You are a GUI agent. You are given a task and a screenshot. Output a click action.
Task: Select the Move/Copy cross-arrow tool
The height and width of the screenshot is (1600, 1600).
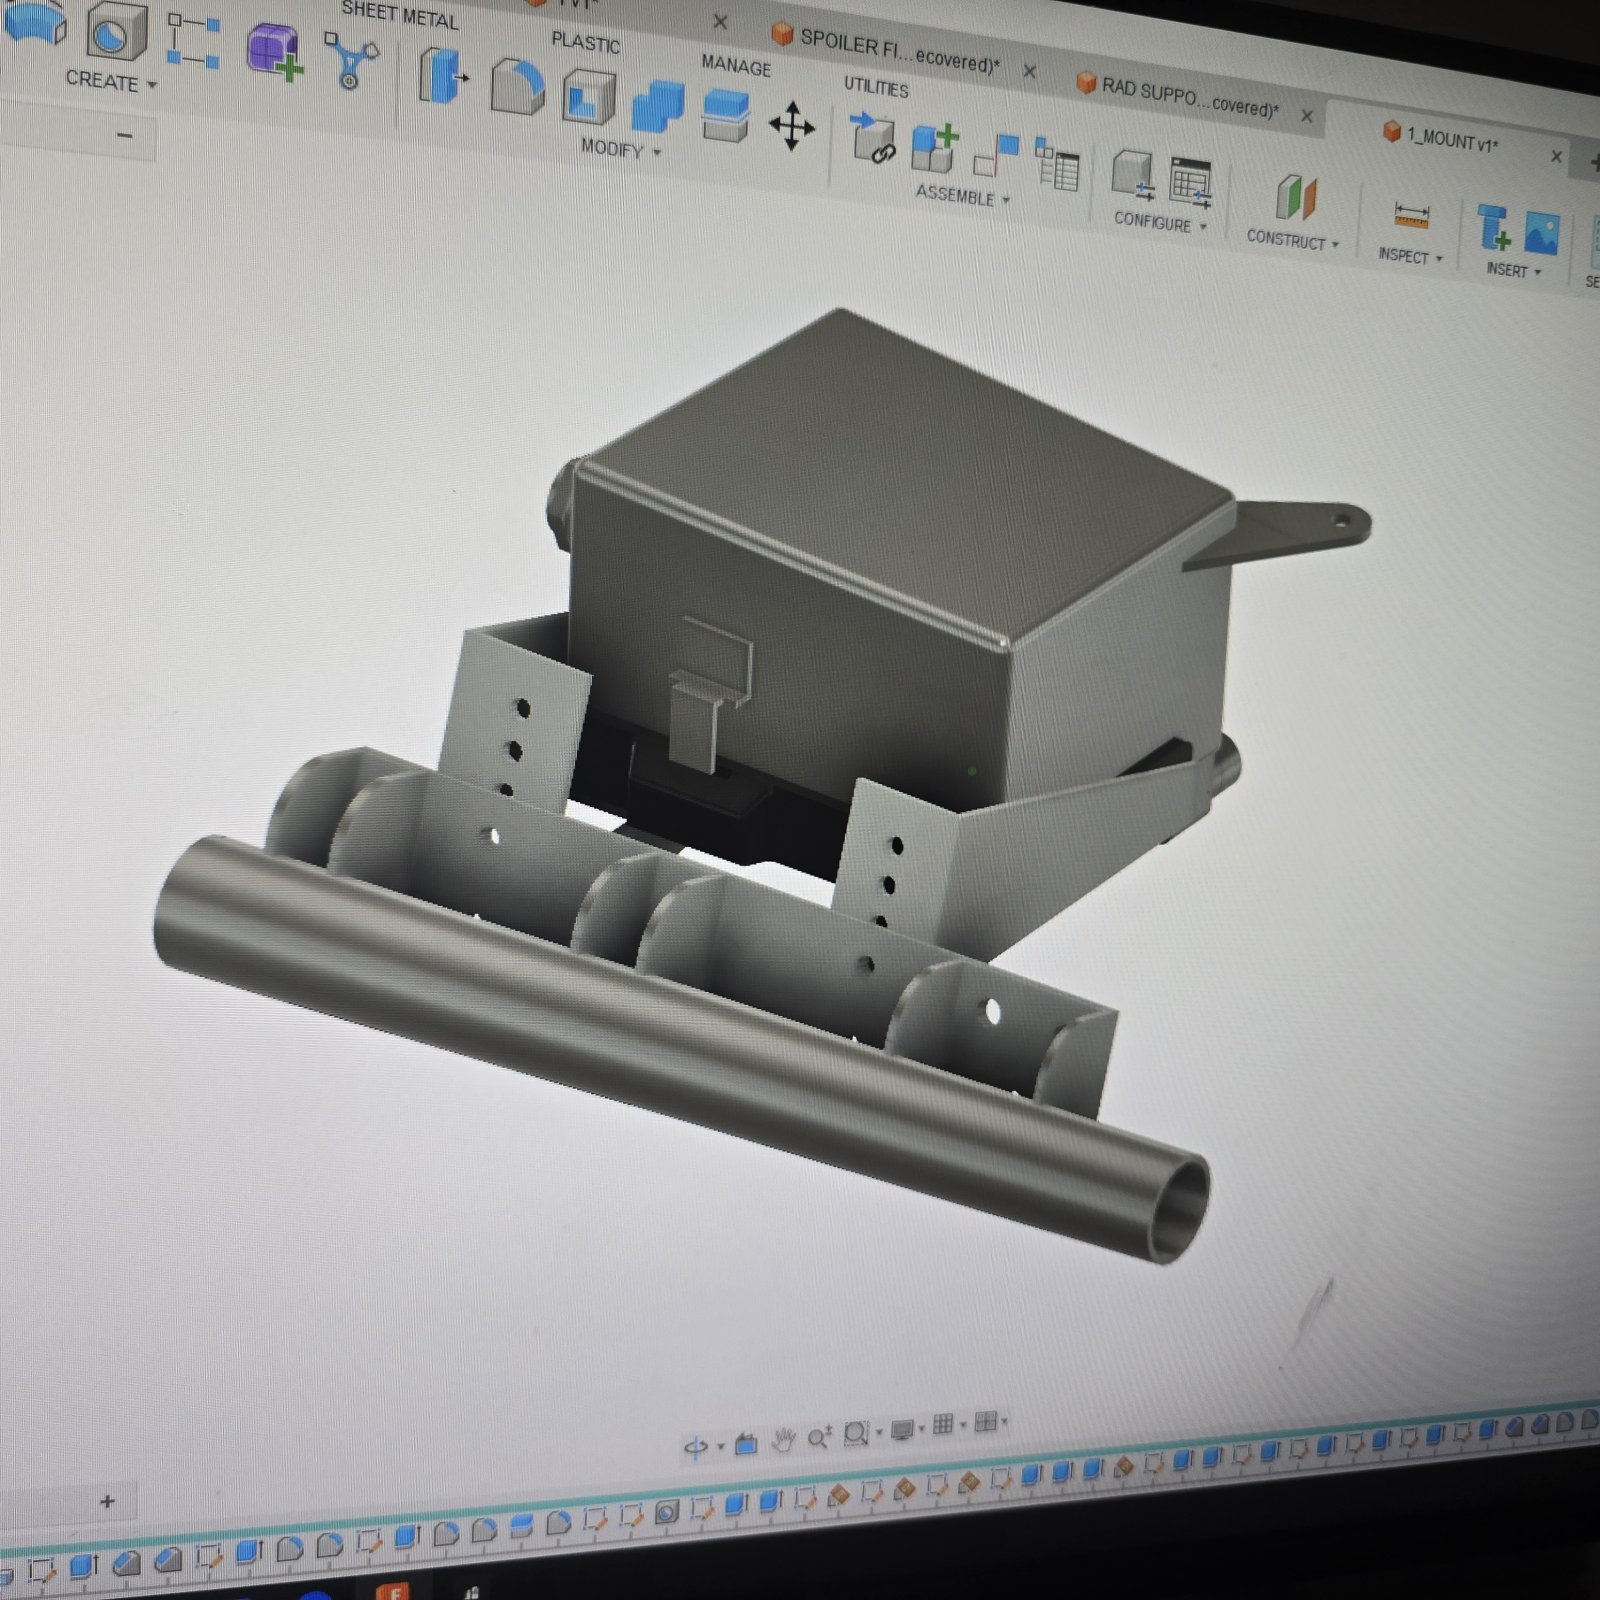pos(791,126)
